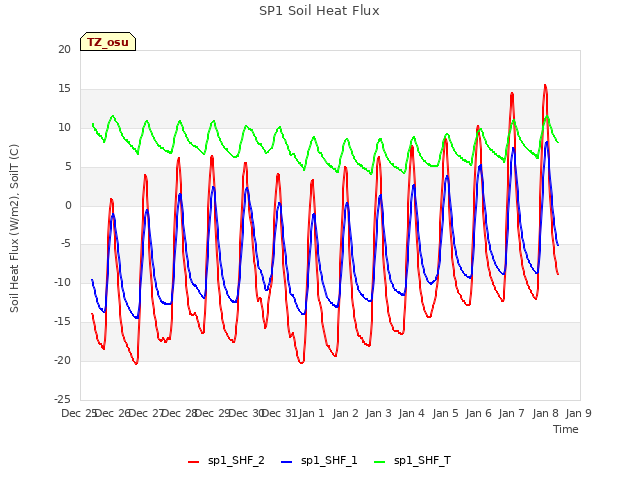640x480 pixels.
Task: Click the Jan 9 x-axis tick label
Action: click(x=578, y=413)
